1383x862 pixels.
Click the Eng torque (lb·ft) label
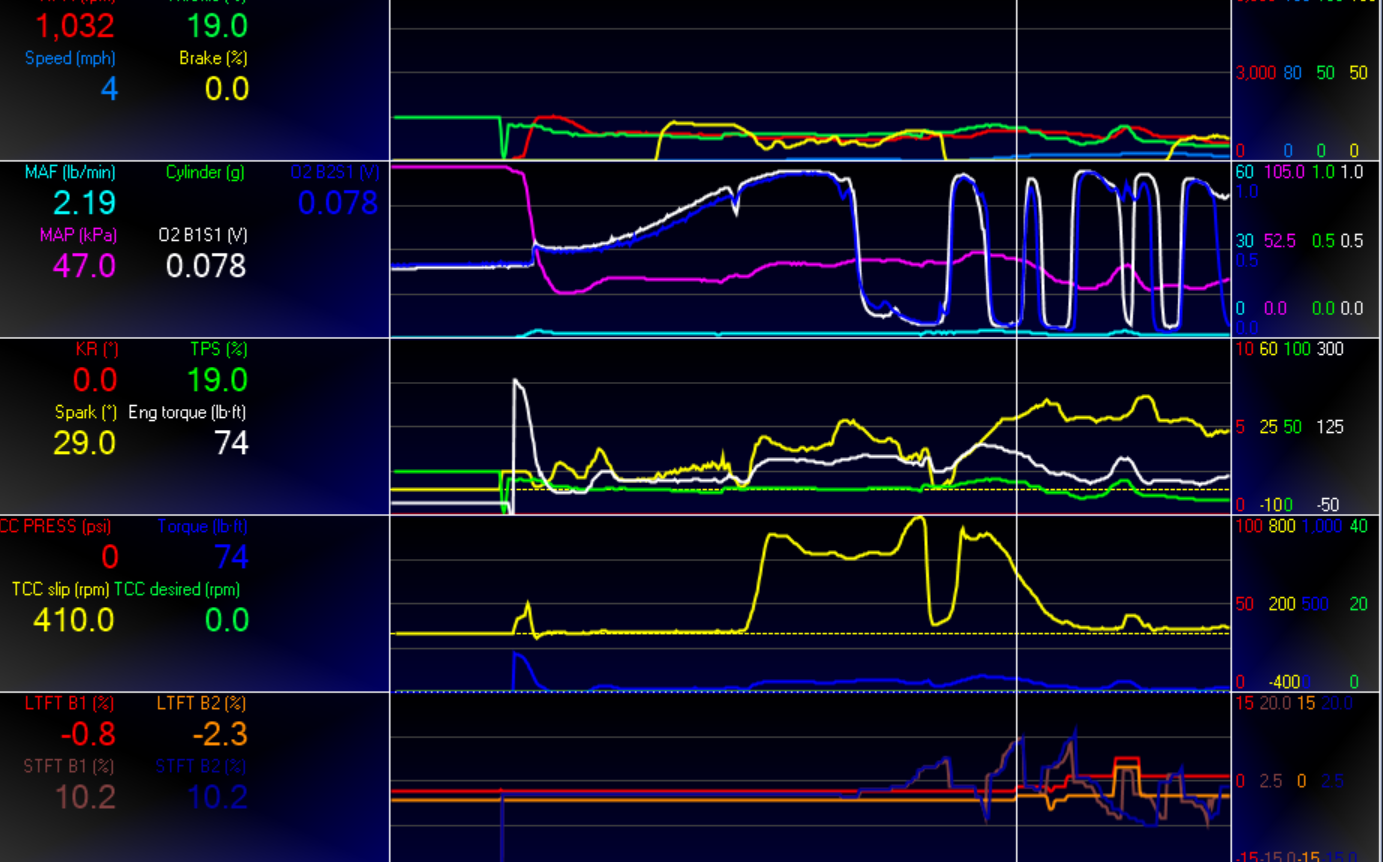[x=188, y=412]
